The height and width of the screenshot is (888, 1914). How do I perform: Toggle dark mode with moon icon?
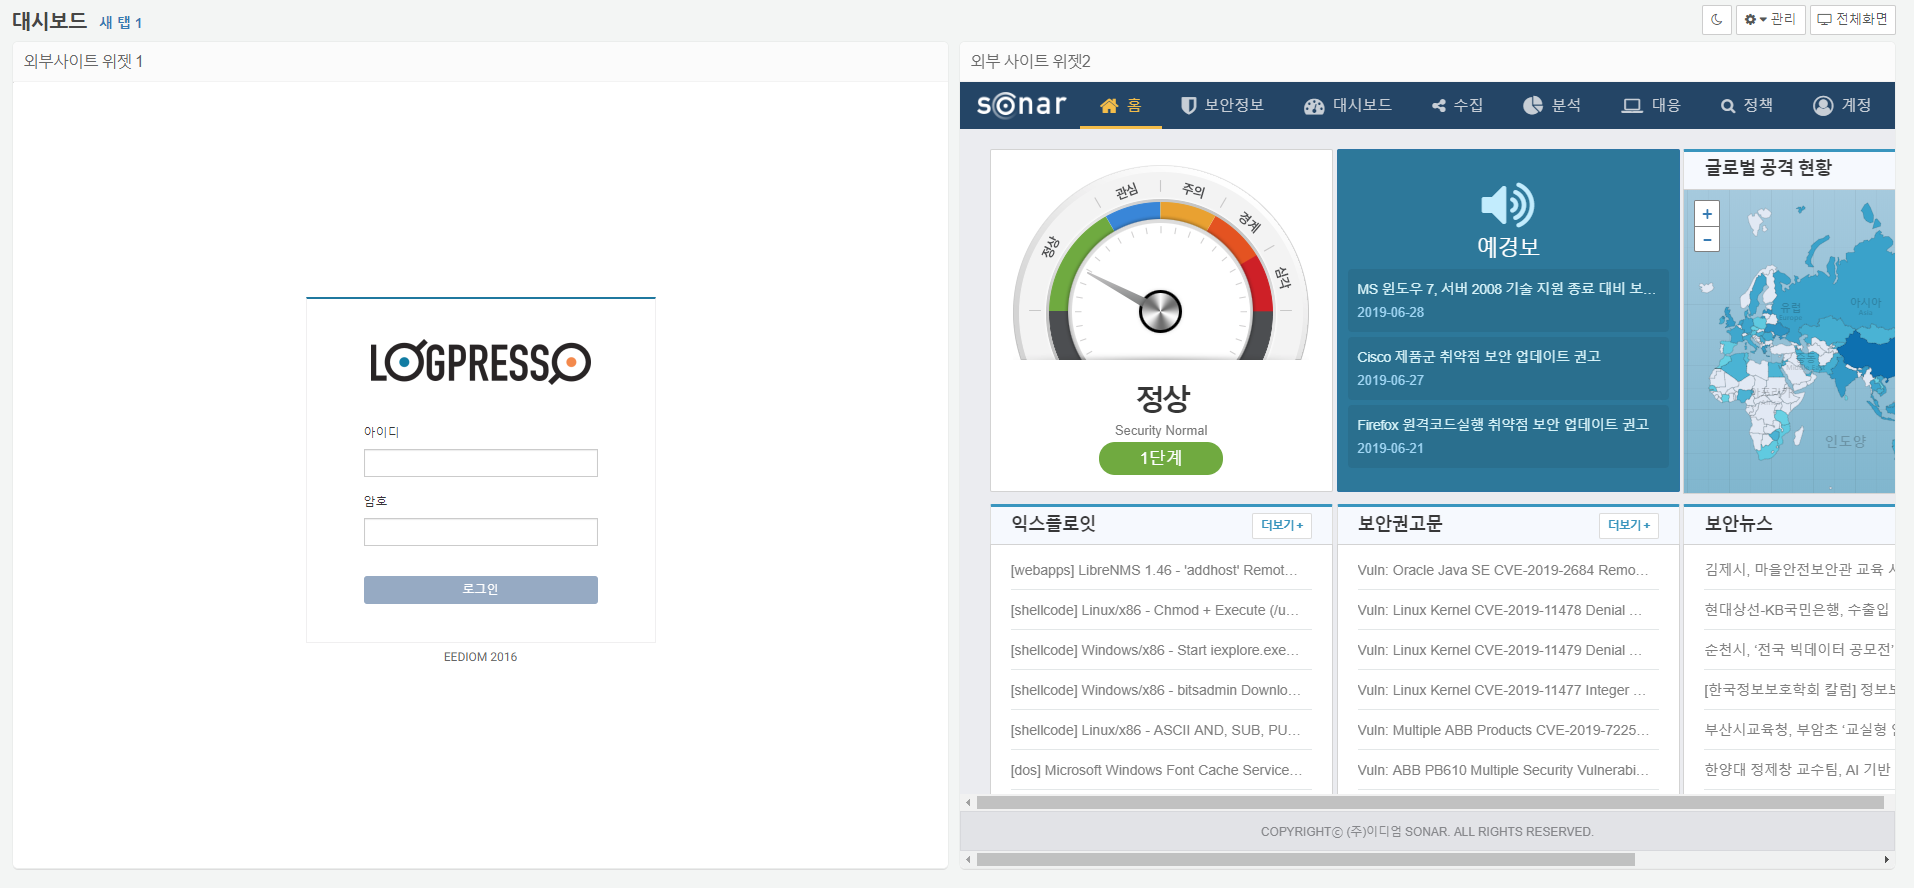(1717, 19)
